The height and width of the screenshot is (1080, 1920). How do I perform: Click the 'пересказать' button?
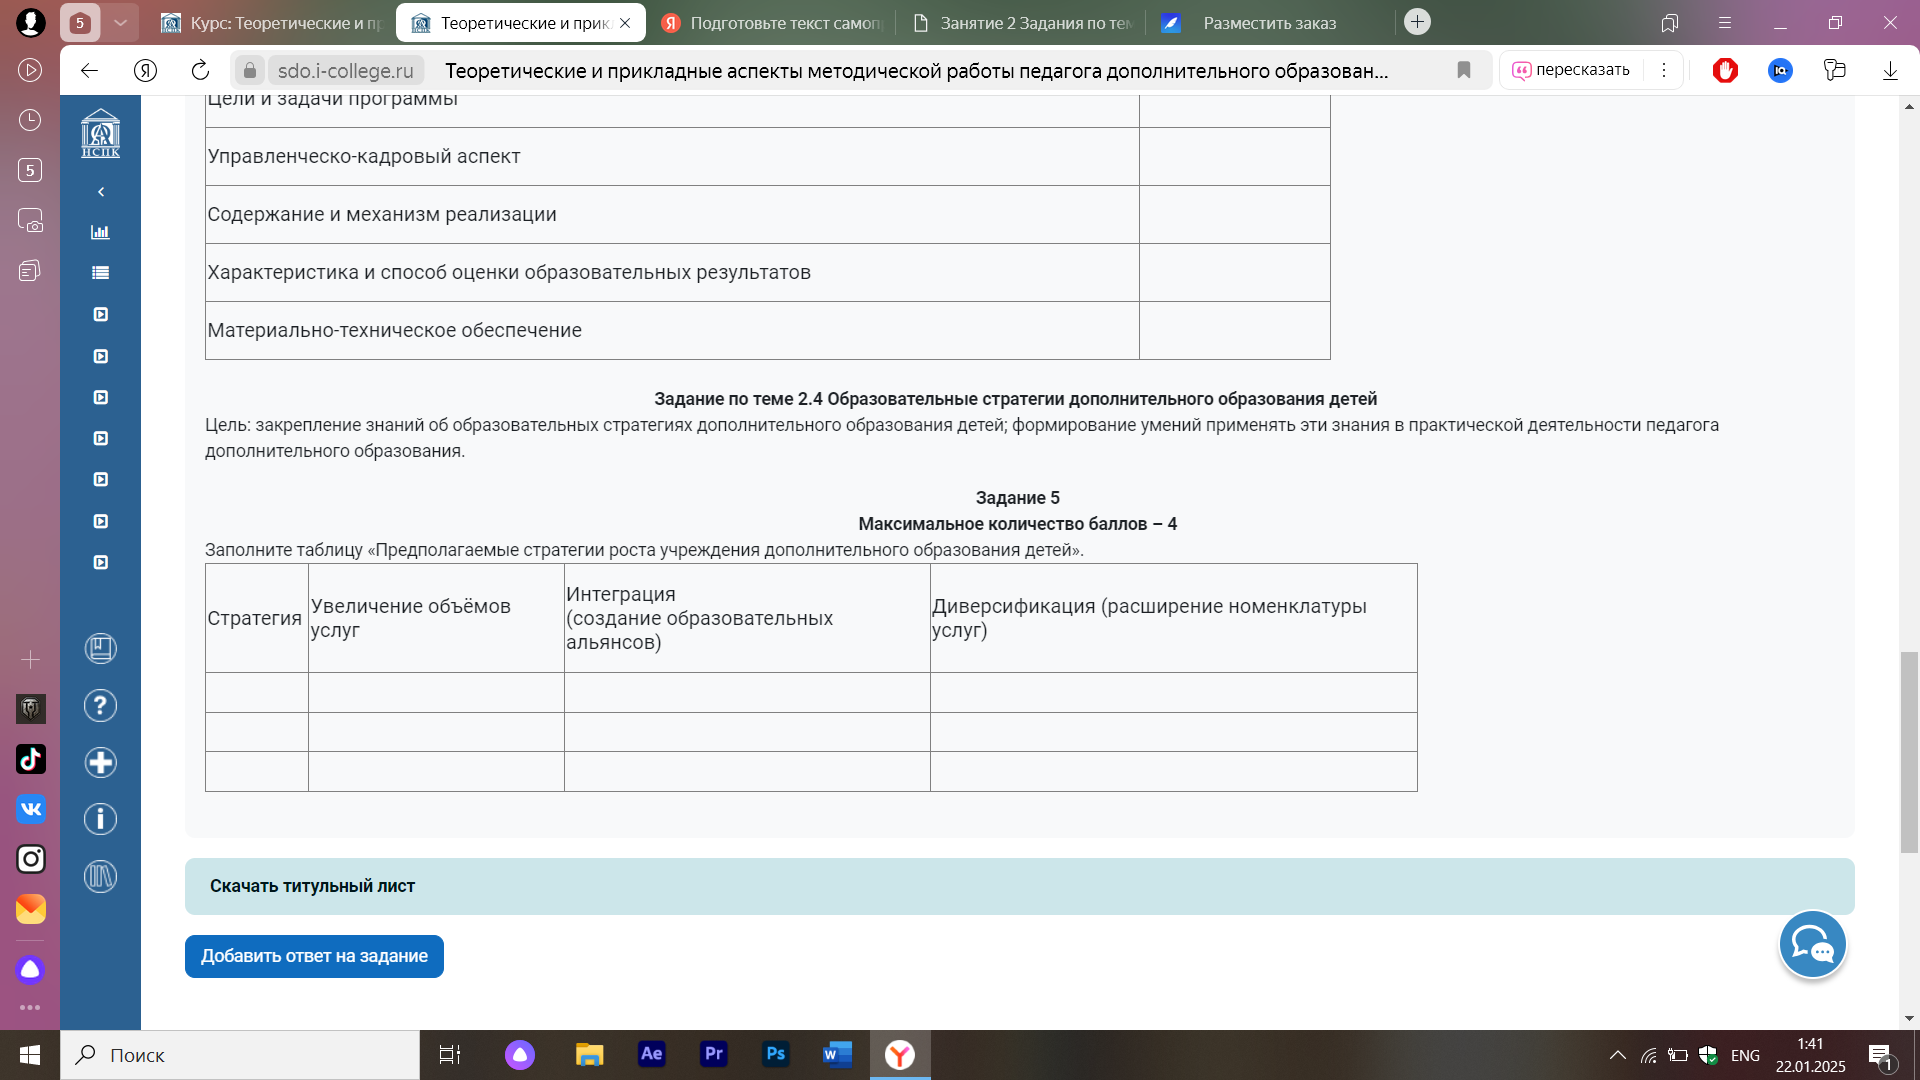(1572, 70)
